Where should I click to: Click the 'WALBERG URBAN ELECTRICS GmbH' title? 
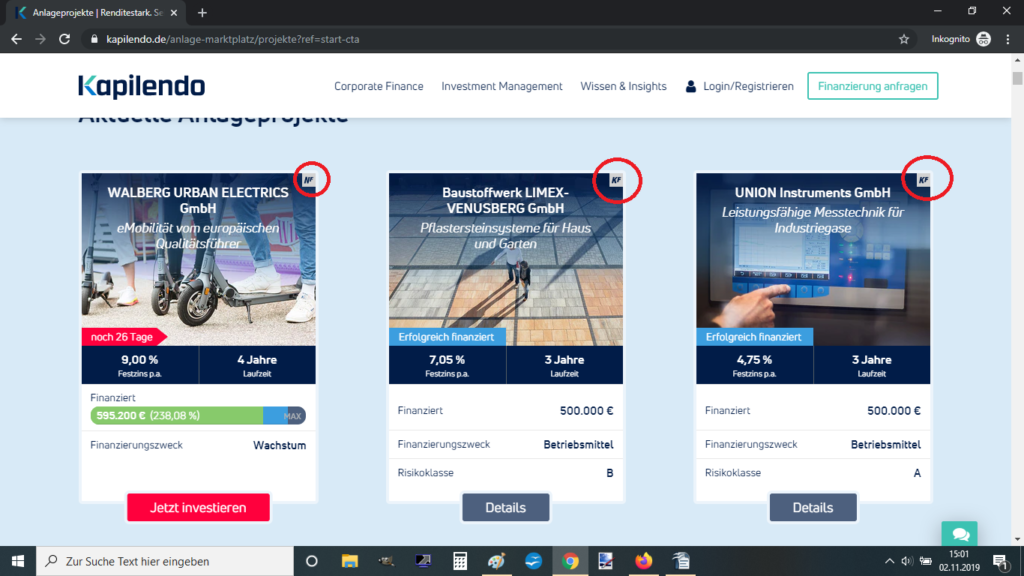click(198, 200)
